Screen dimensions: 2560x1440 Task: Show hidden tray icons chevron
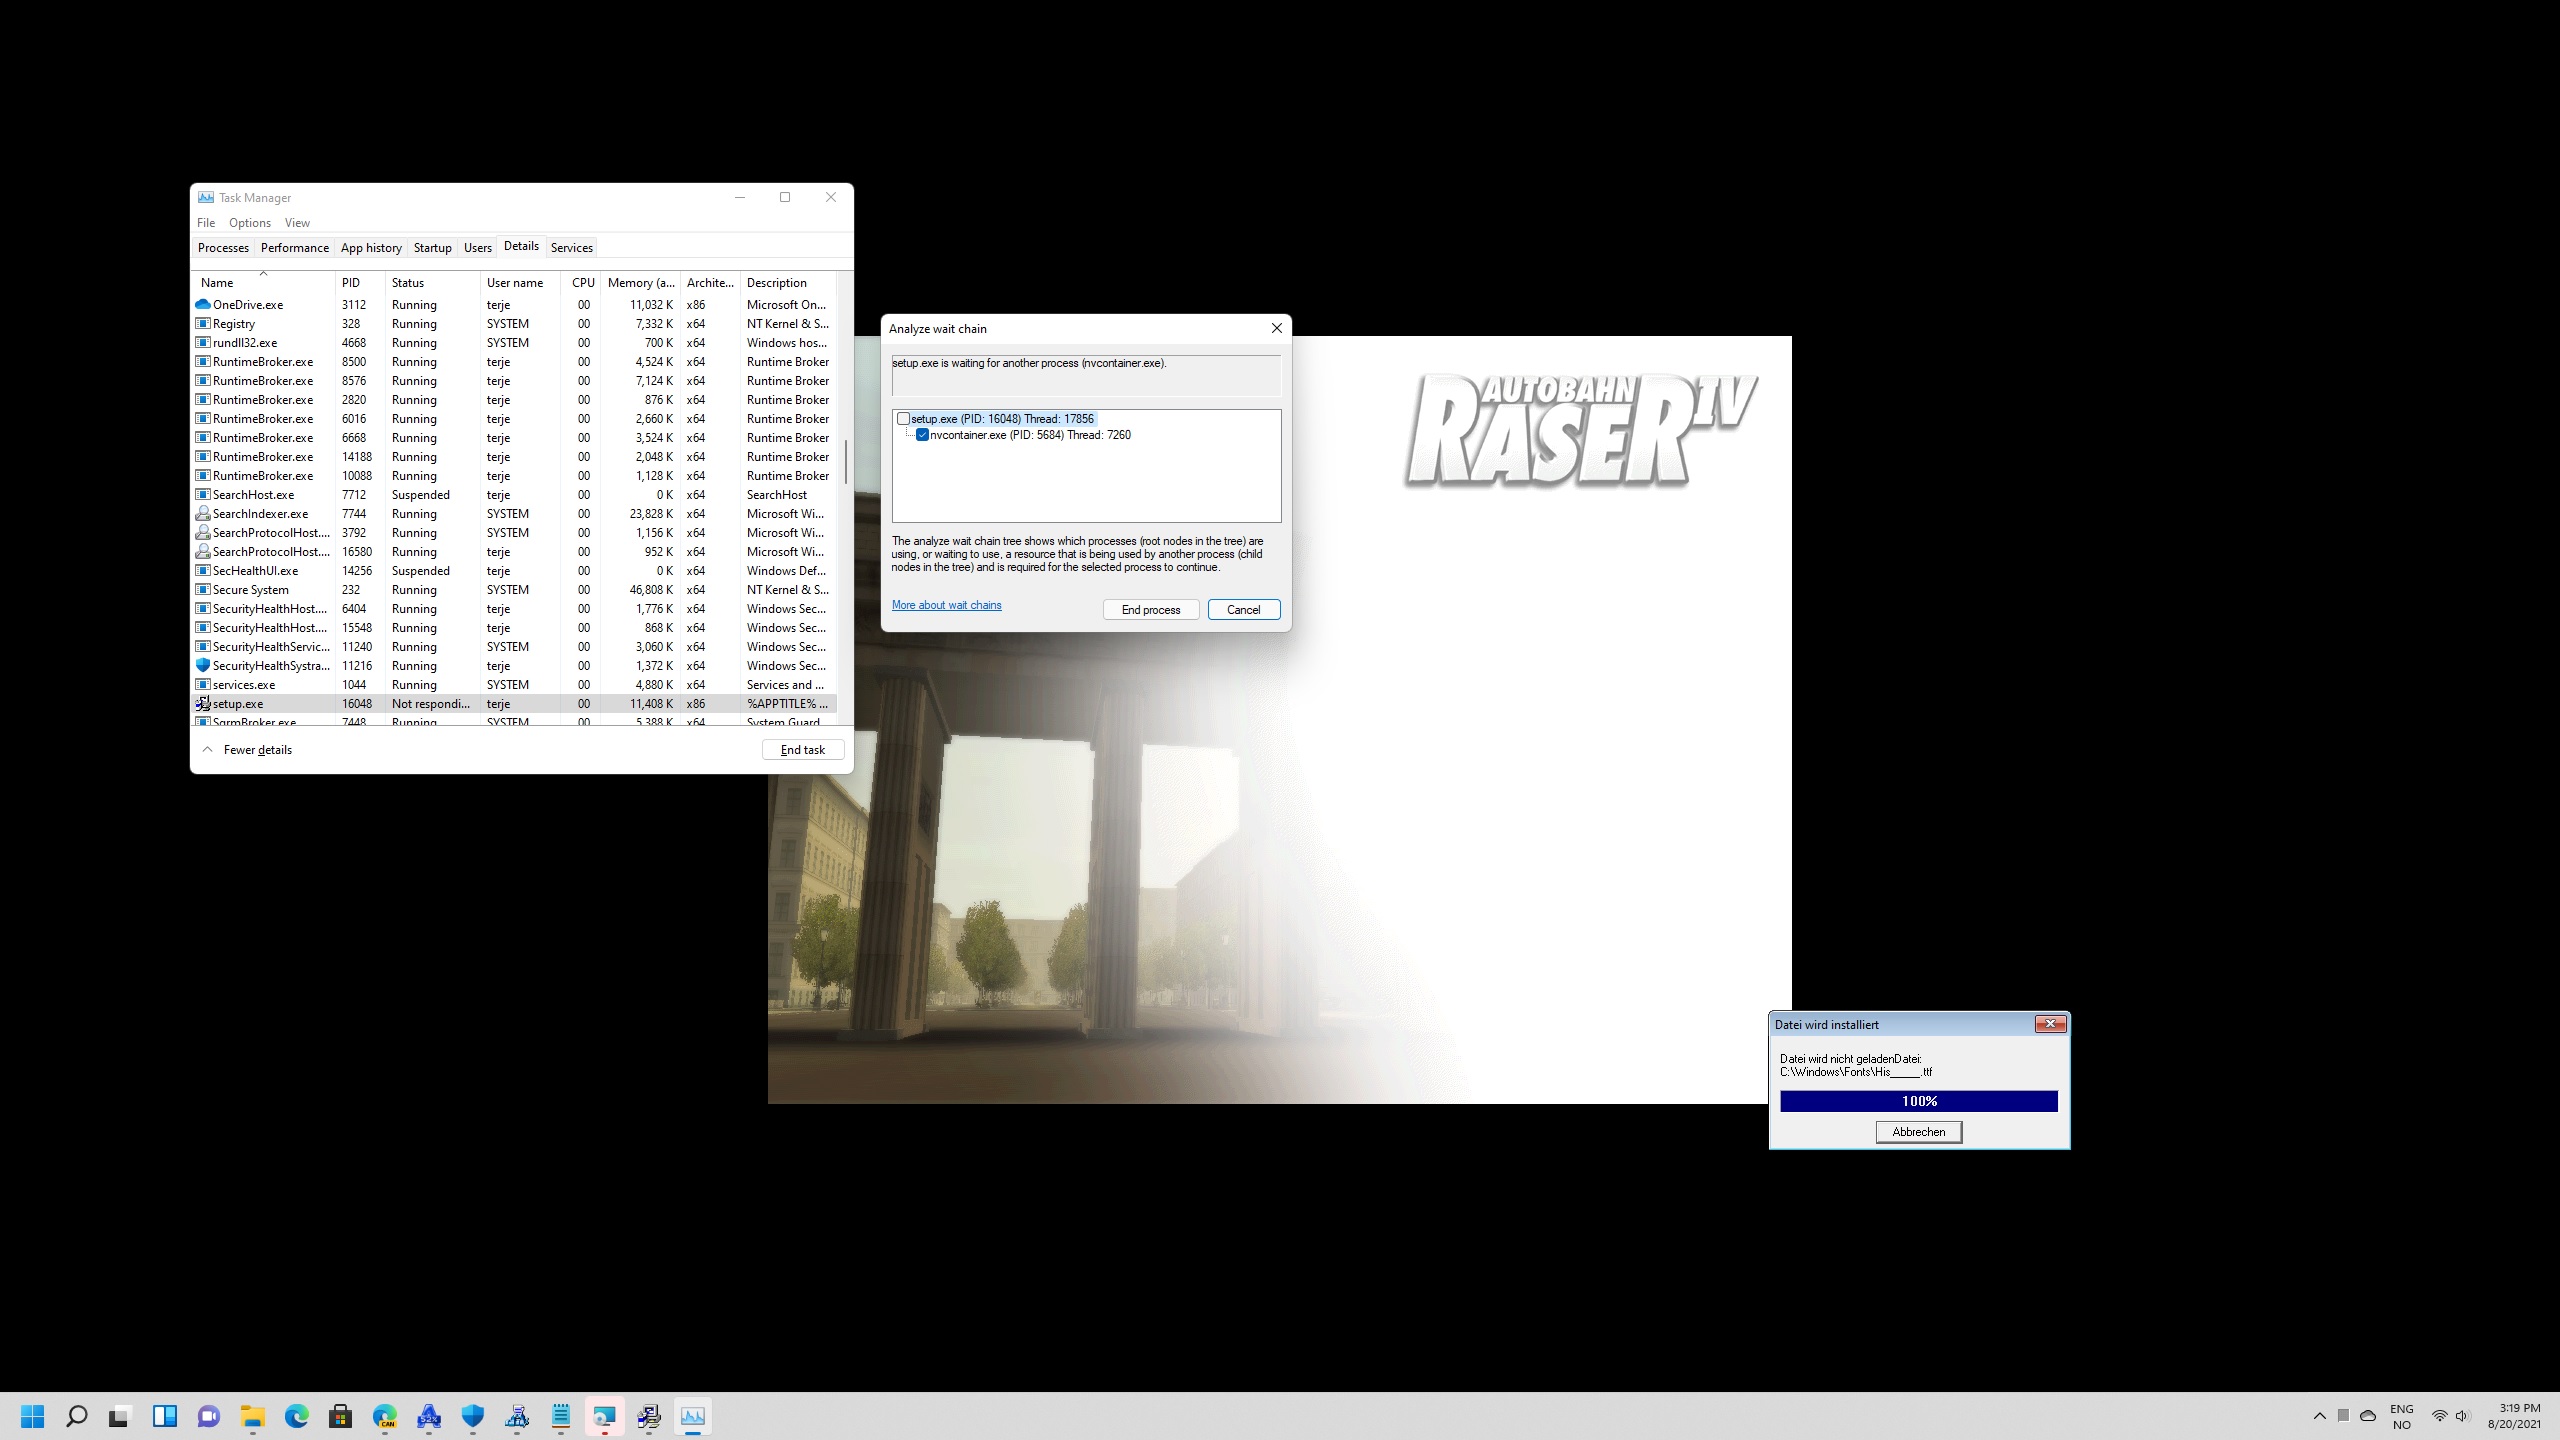coord(2320,1416)
